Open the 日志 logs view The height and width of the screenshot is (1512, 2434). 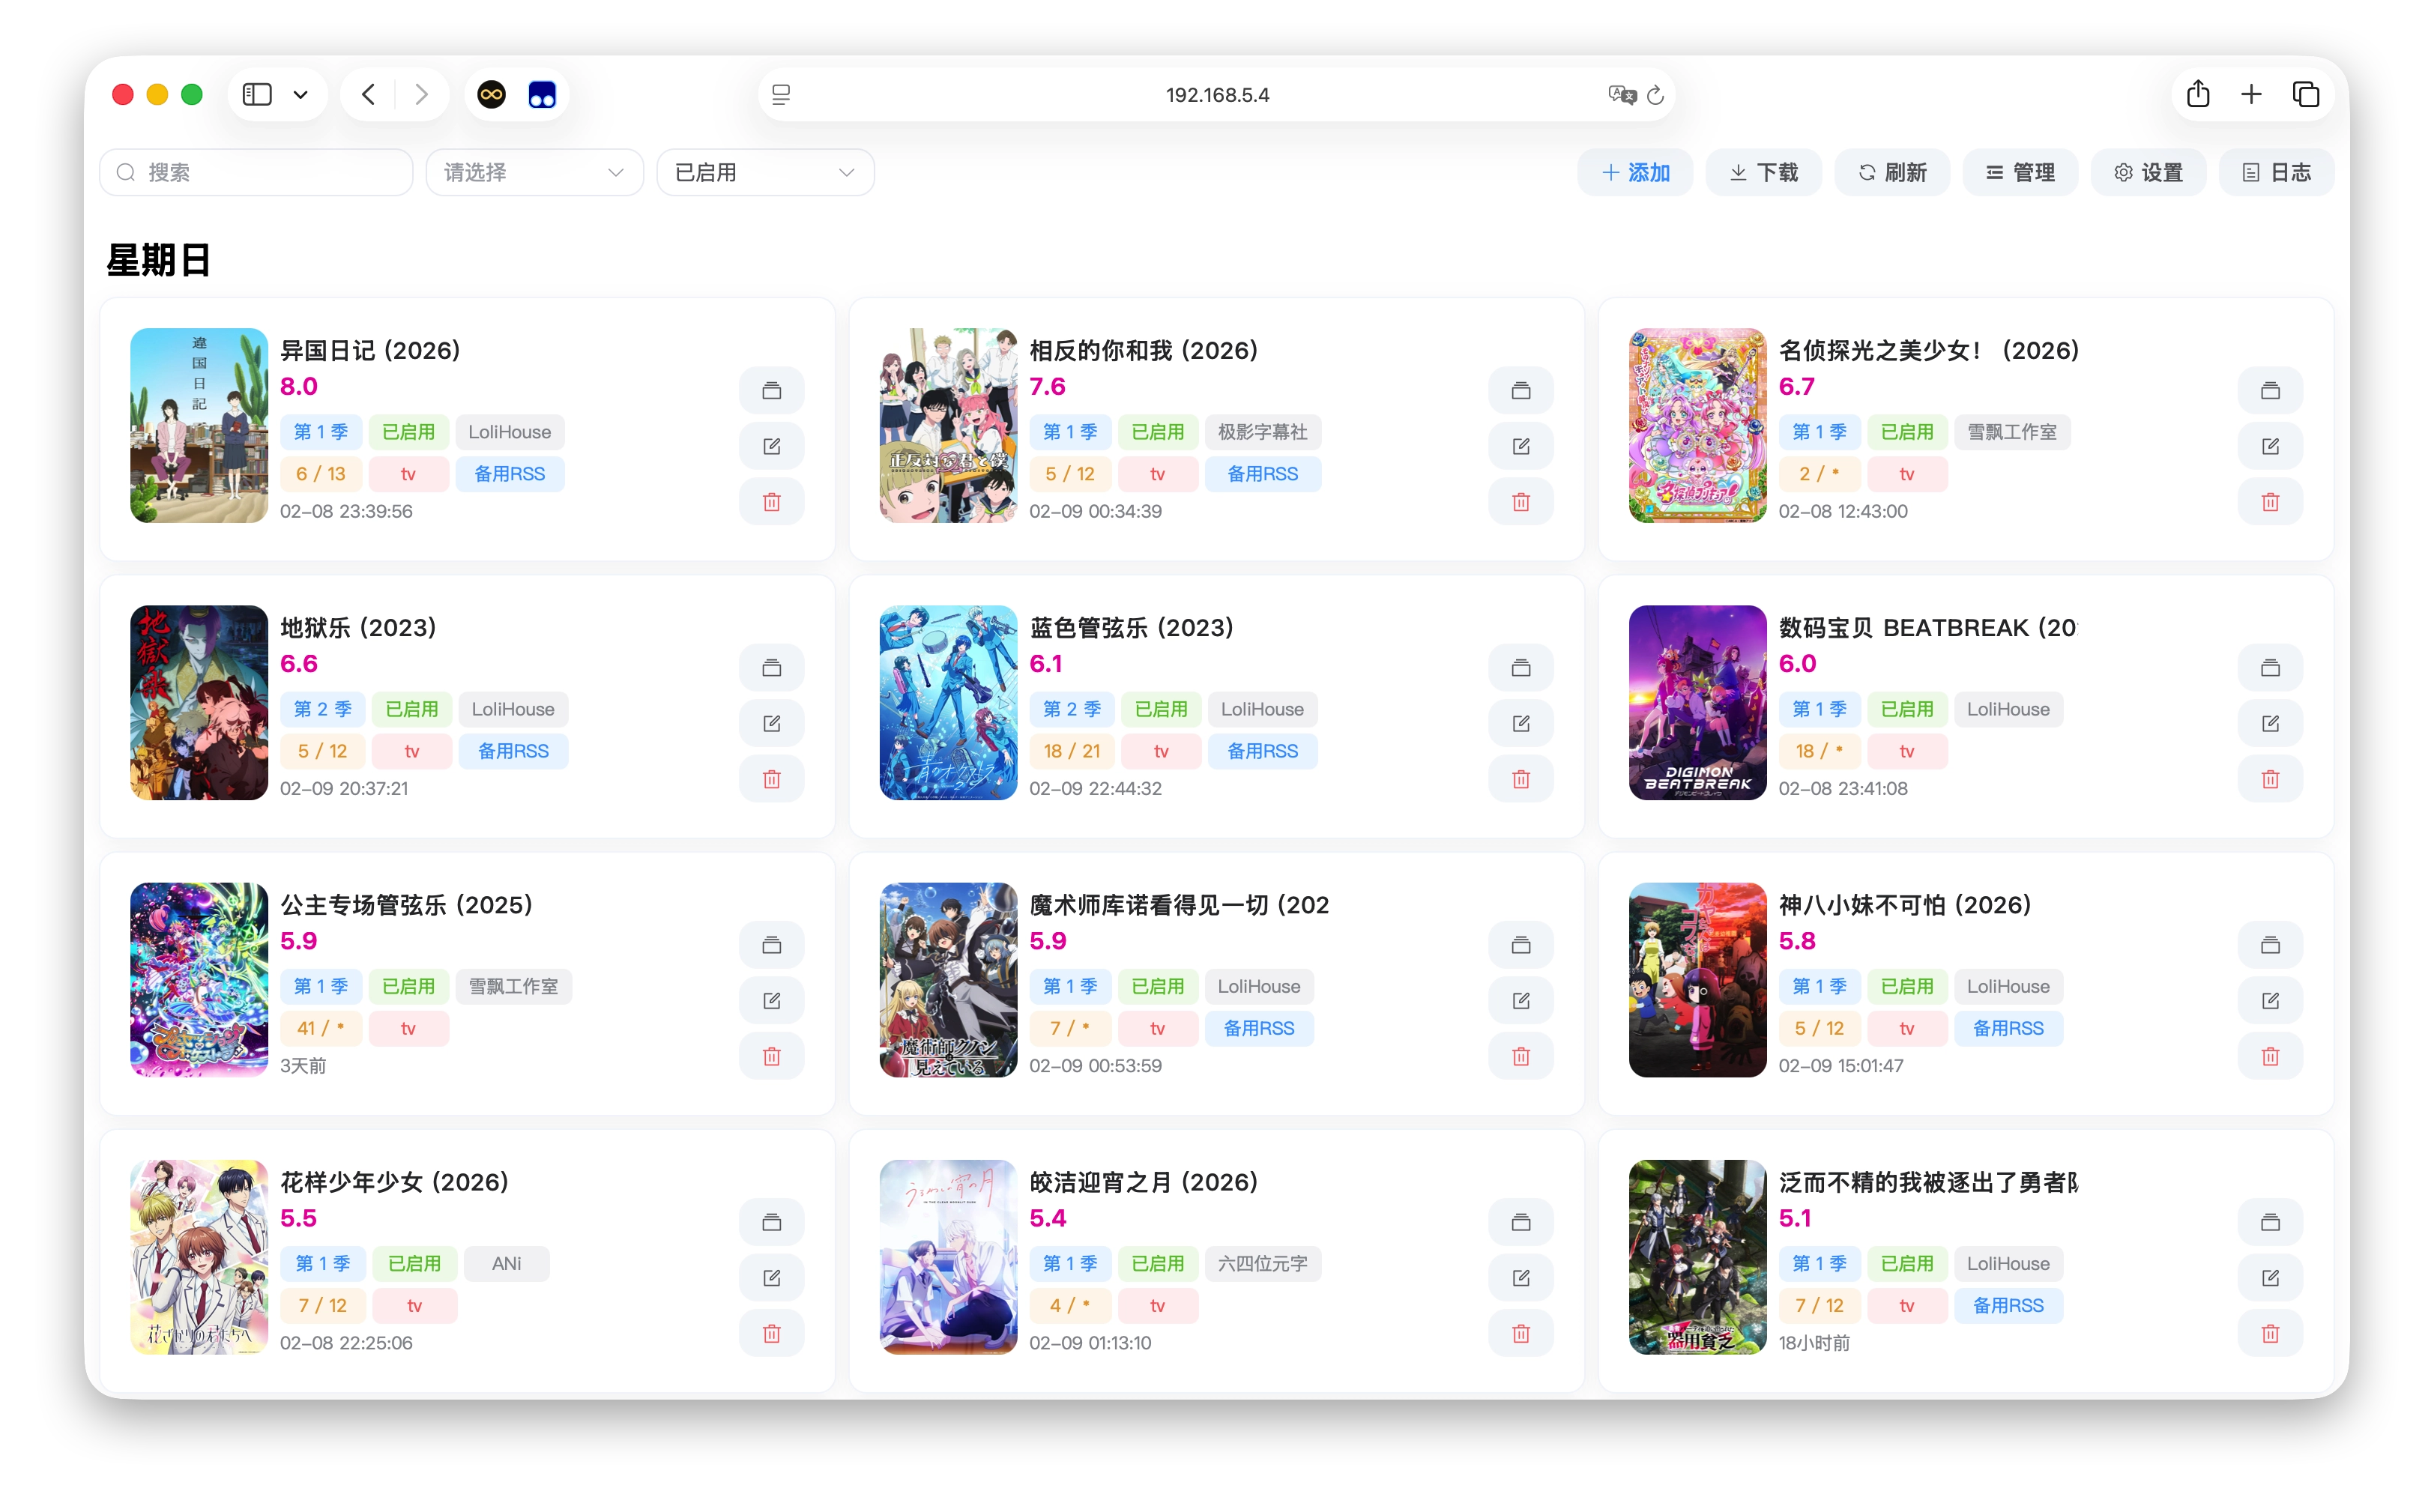coord(2276,172)
